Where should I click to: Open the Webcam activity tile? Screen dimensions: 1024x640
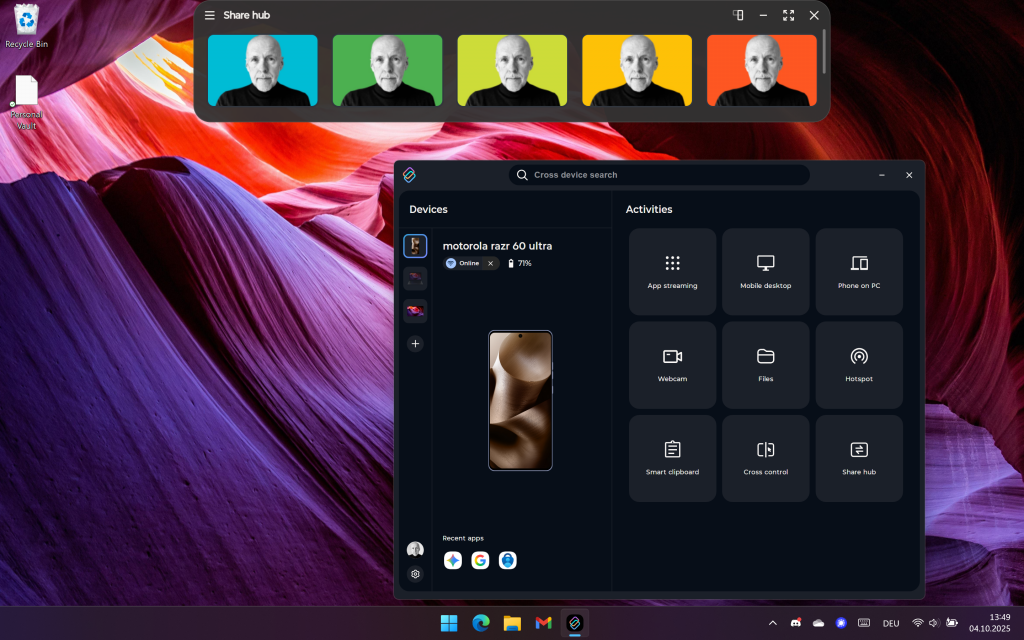672,365
